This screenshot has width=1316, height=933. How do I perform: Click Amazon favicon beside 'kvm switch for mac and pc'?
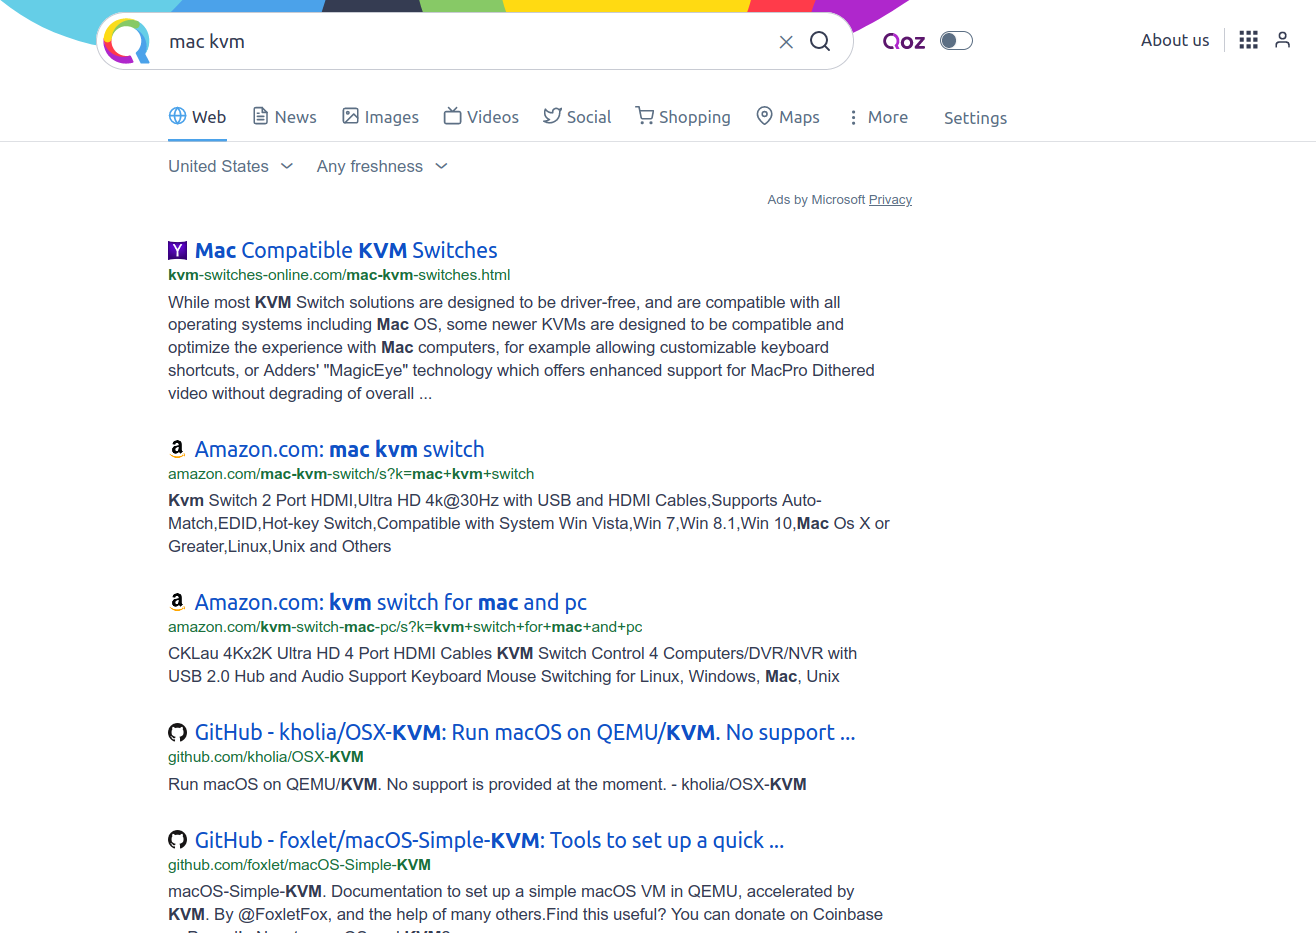coord(177,602)
